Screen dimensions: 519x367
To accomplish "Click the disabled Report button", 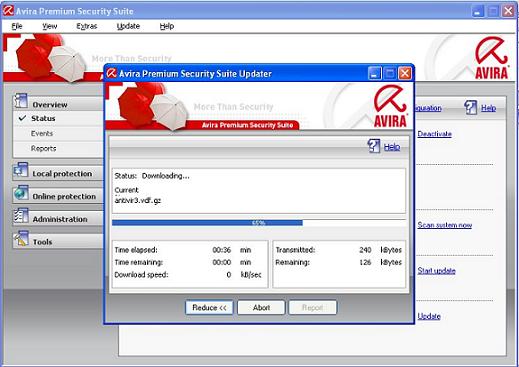I will click(x=313, y=307).
